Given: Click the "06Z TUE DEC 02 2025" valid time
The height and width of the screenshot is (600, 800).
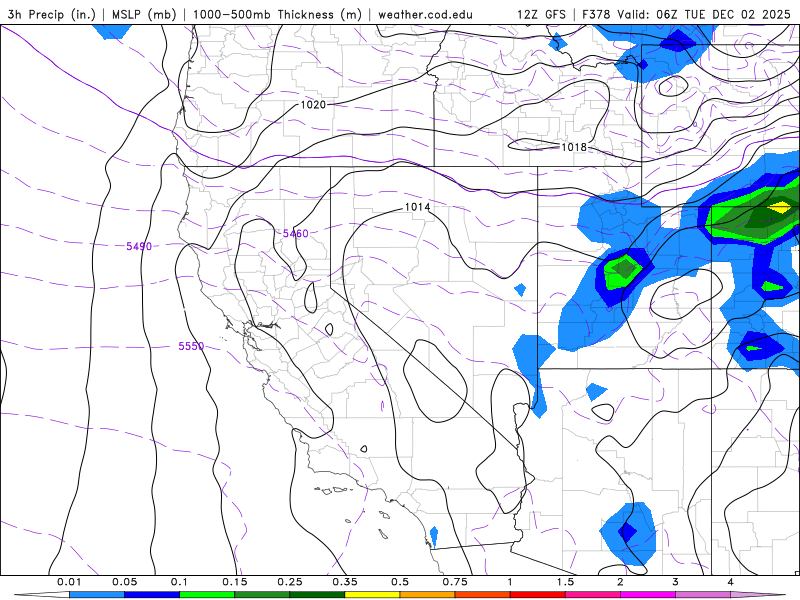Looking at the screenshot, I should point(723,14).
